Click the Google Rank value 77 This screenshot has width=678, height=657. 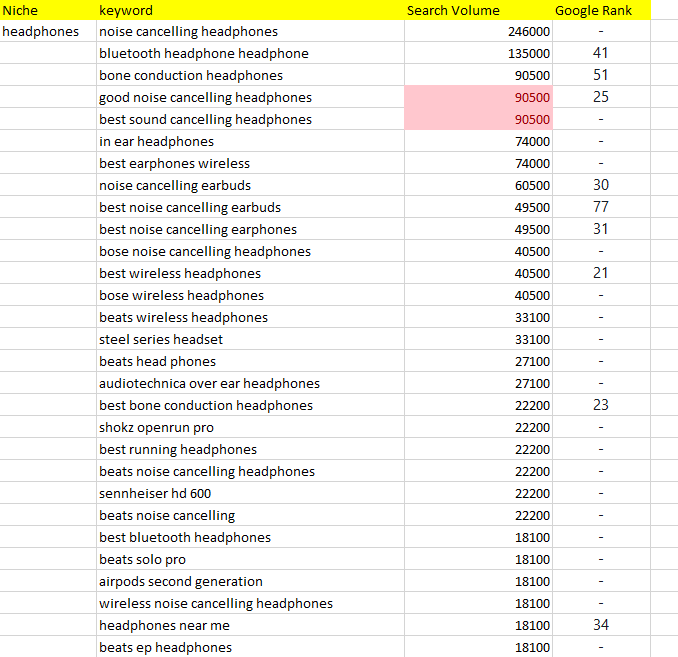point(600,208)
